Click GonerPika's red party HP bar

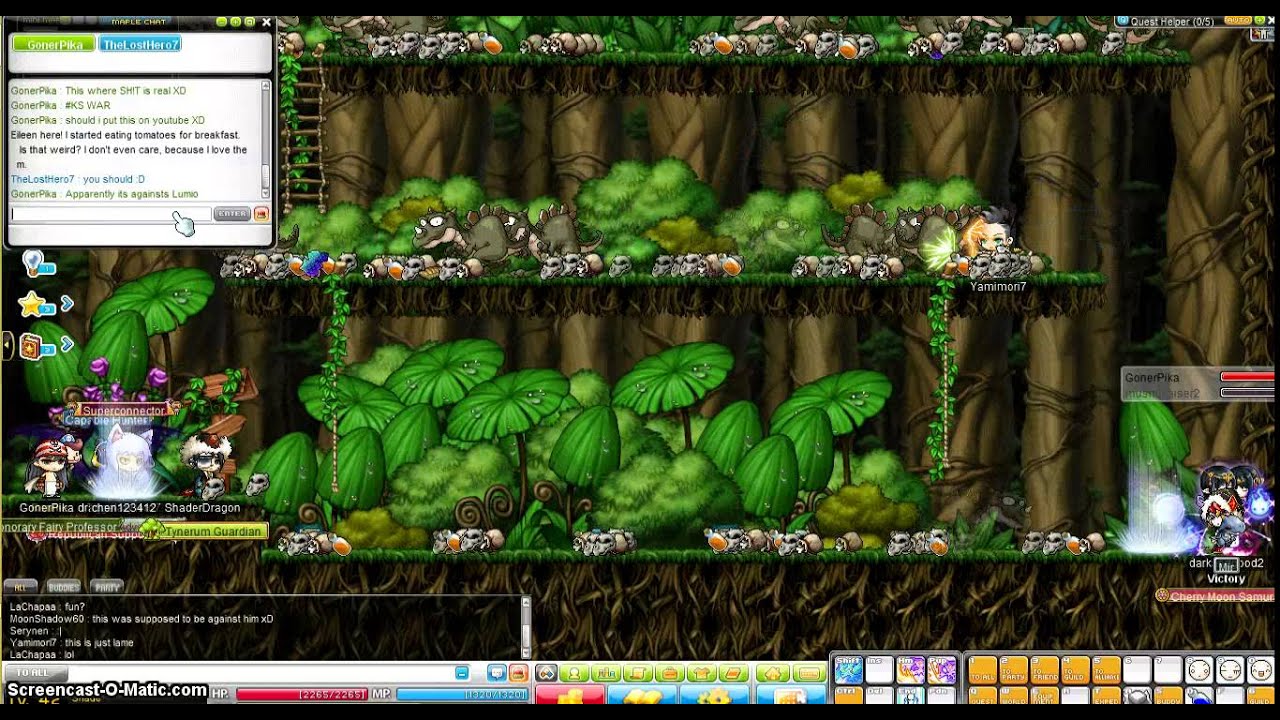tap(1247, 377)
